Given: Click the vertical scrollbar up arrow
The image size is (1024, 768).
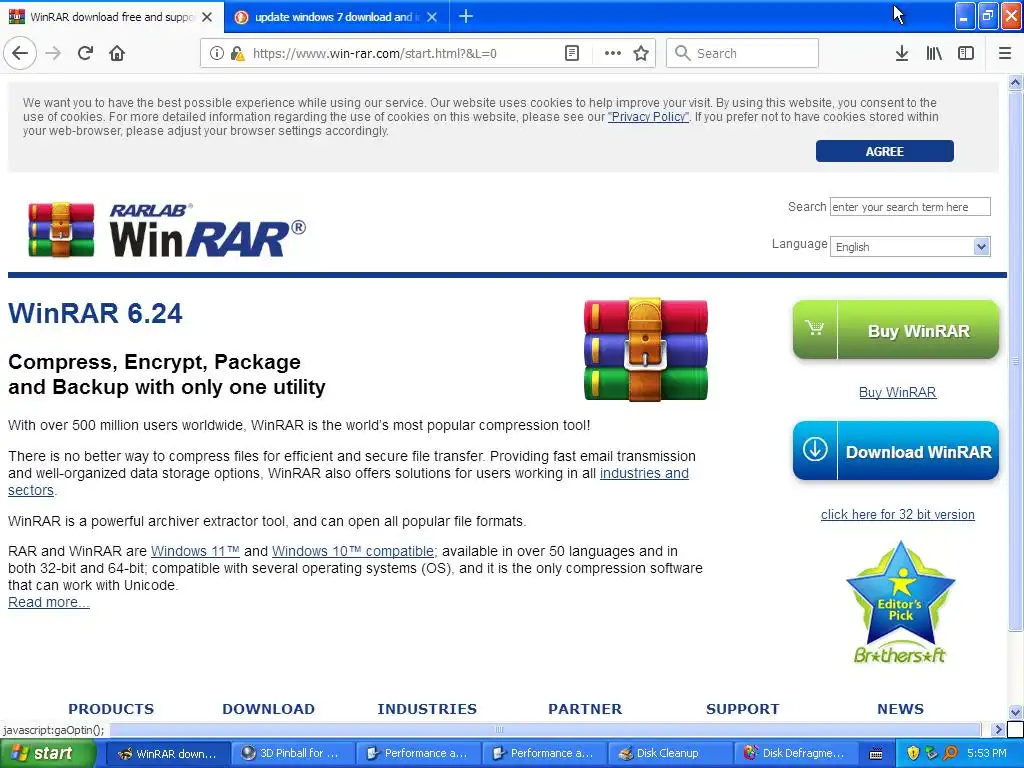Looking at the screenshot, I should [1015, 82].
